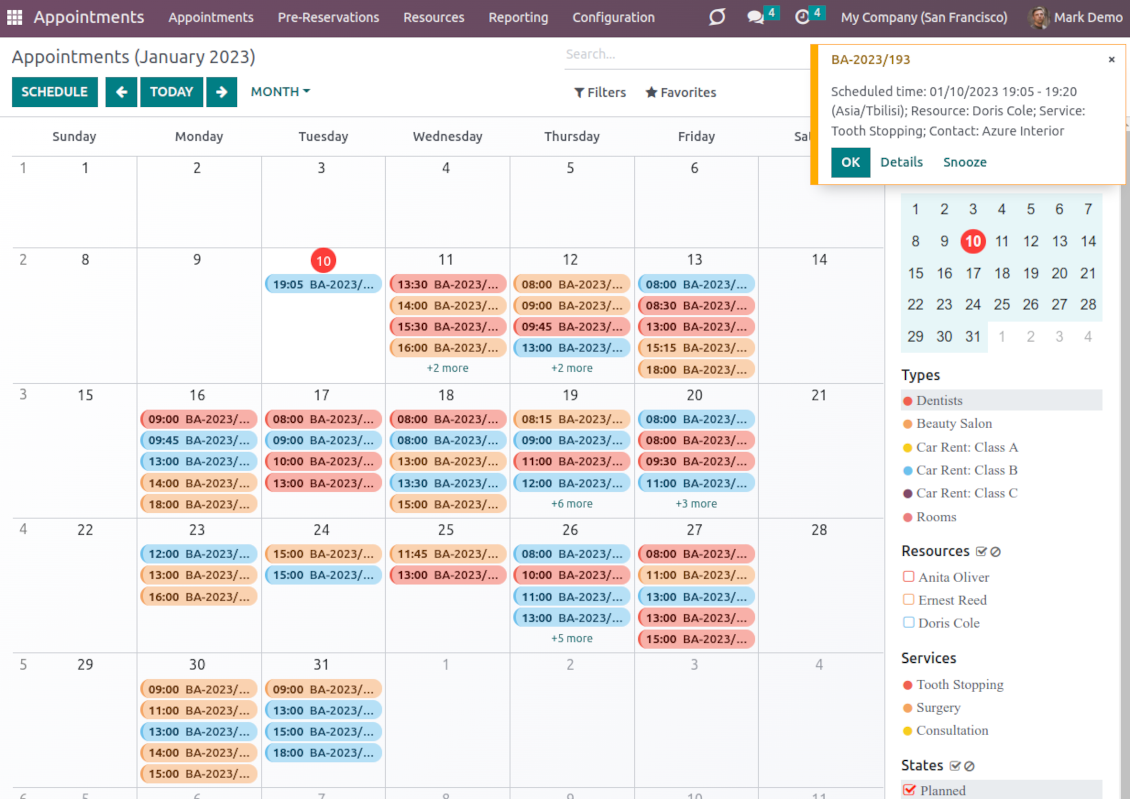
Task: Open the MONTH view dropdown
Action: coord(280,92)
